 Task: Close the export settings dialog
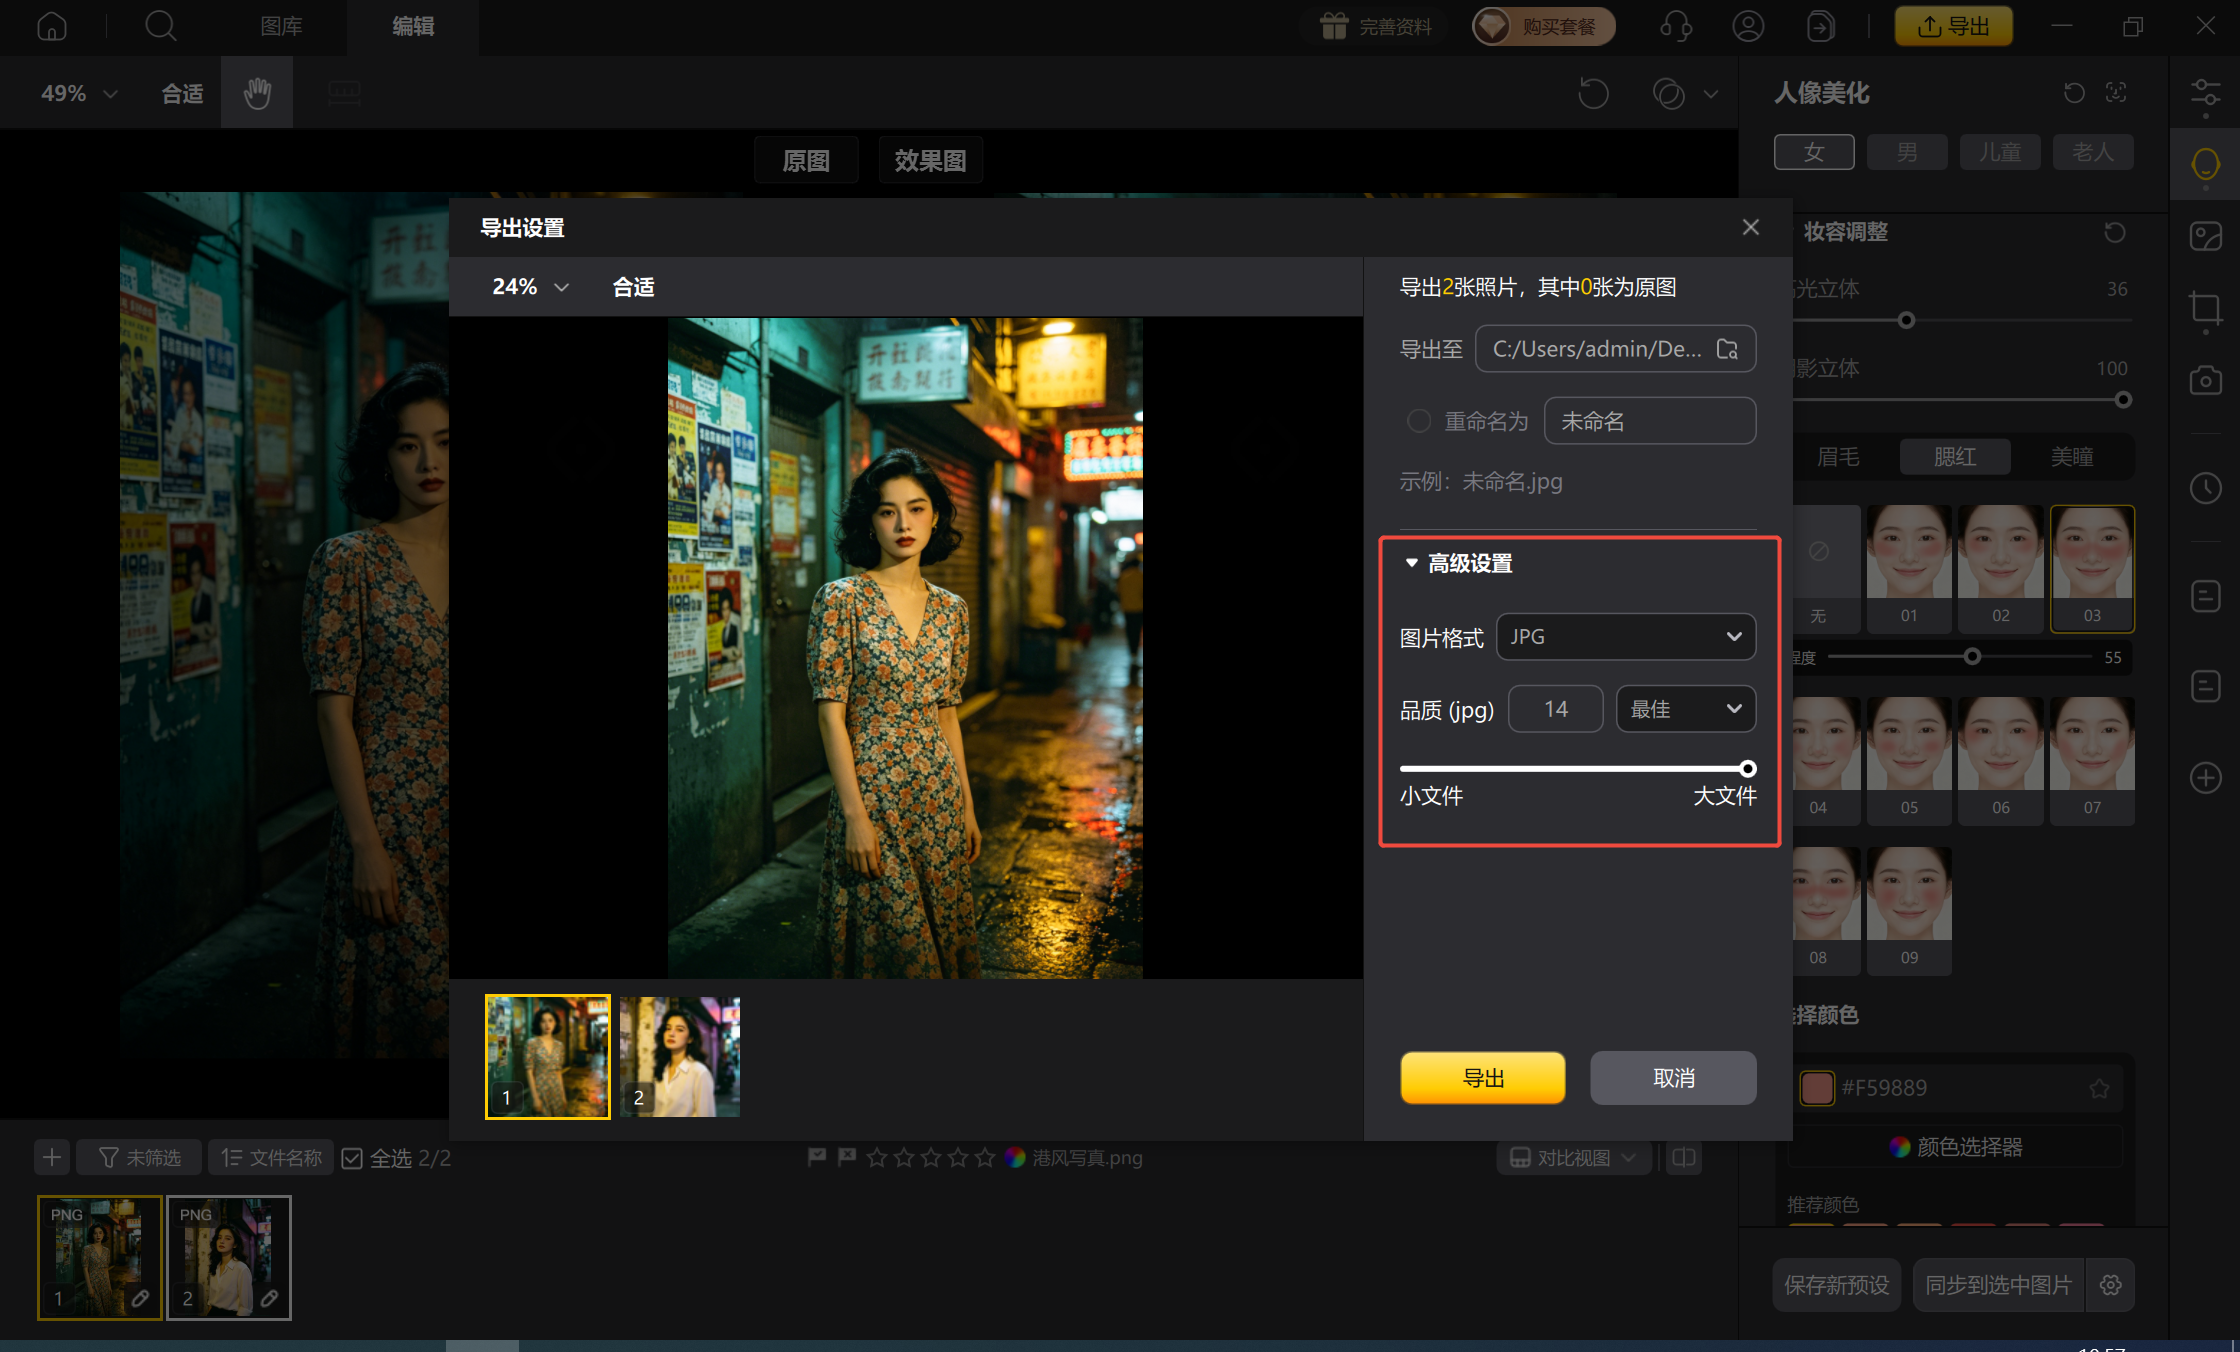tap(1750, 227)
